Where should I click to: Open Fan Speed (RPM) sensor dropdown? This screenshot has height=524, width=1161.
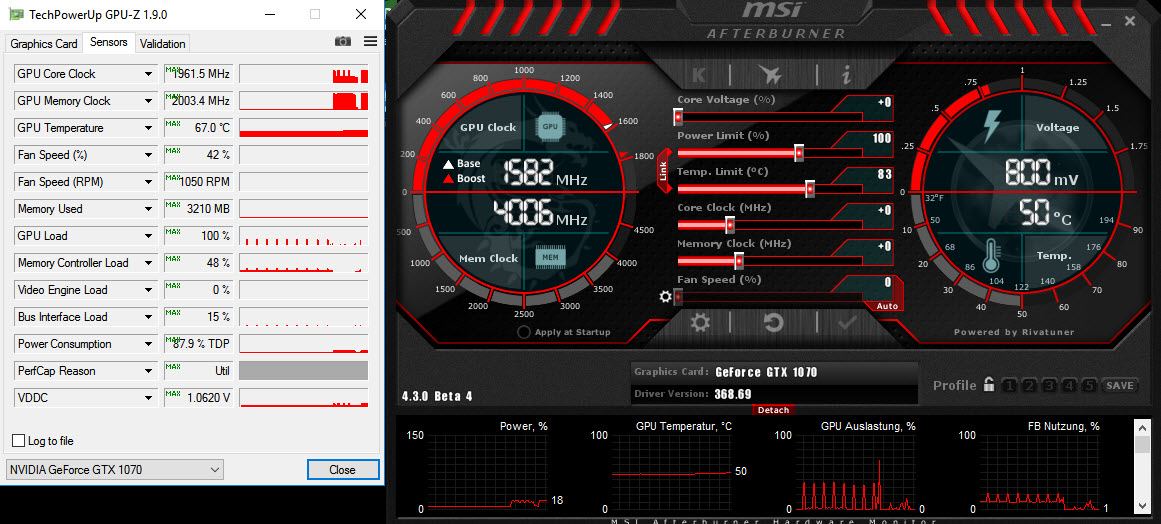(x=148, y=182)
